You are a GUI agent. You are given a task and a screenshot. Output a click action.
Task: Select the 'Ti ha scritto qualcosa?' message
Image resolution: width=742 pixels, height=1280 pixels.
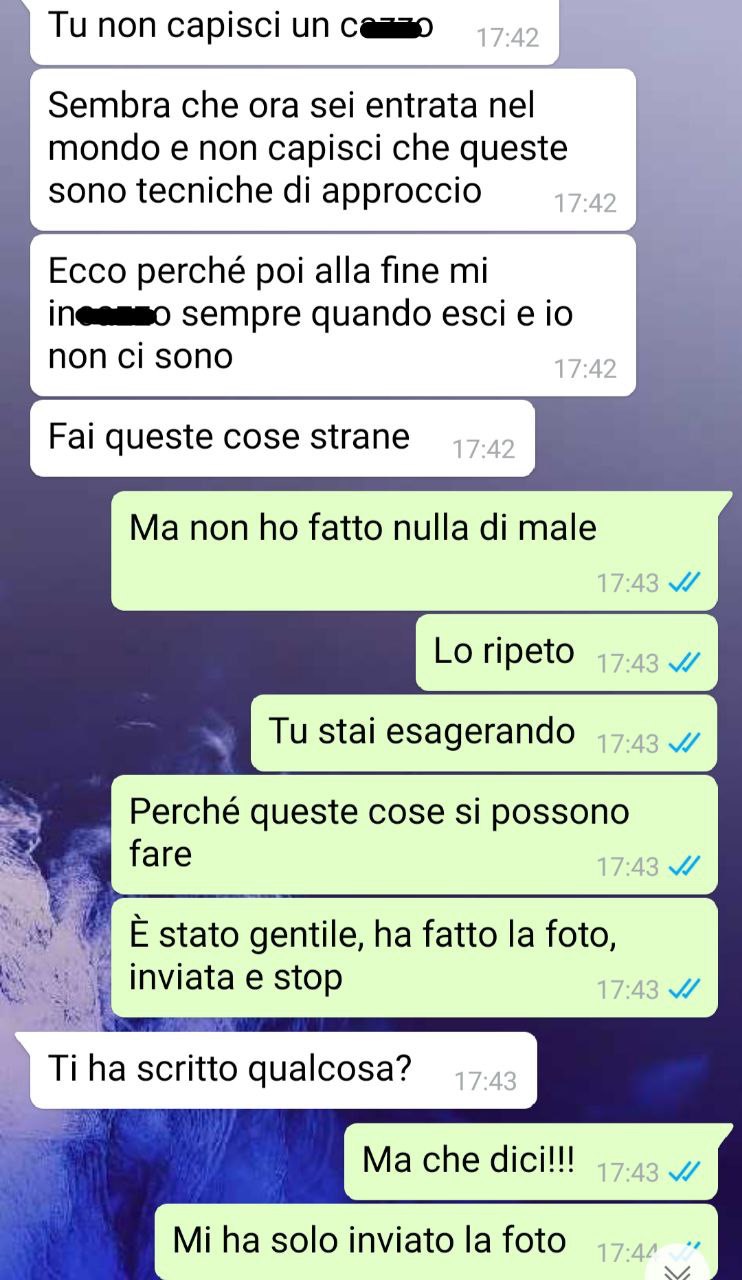pos(283,1070)
